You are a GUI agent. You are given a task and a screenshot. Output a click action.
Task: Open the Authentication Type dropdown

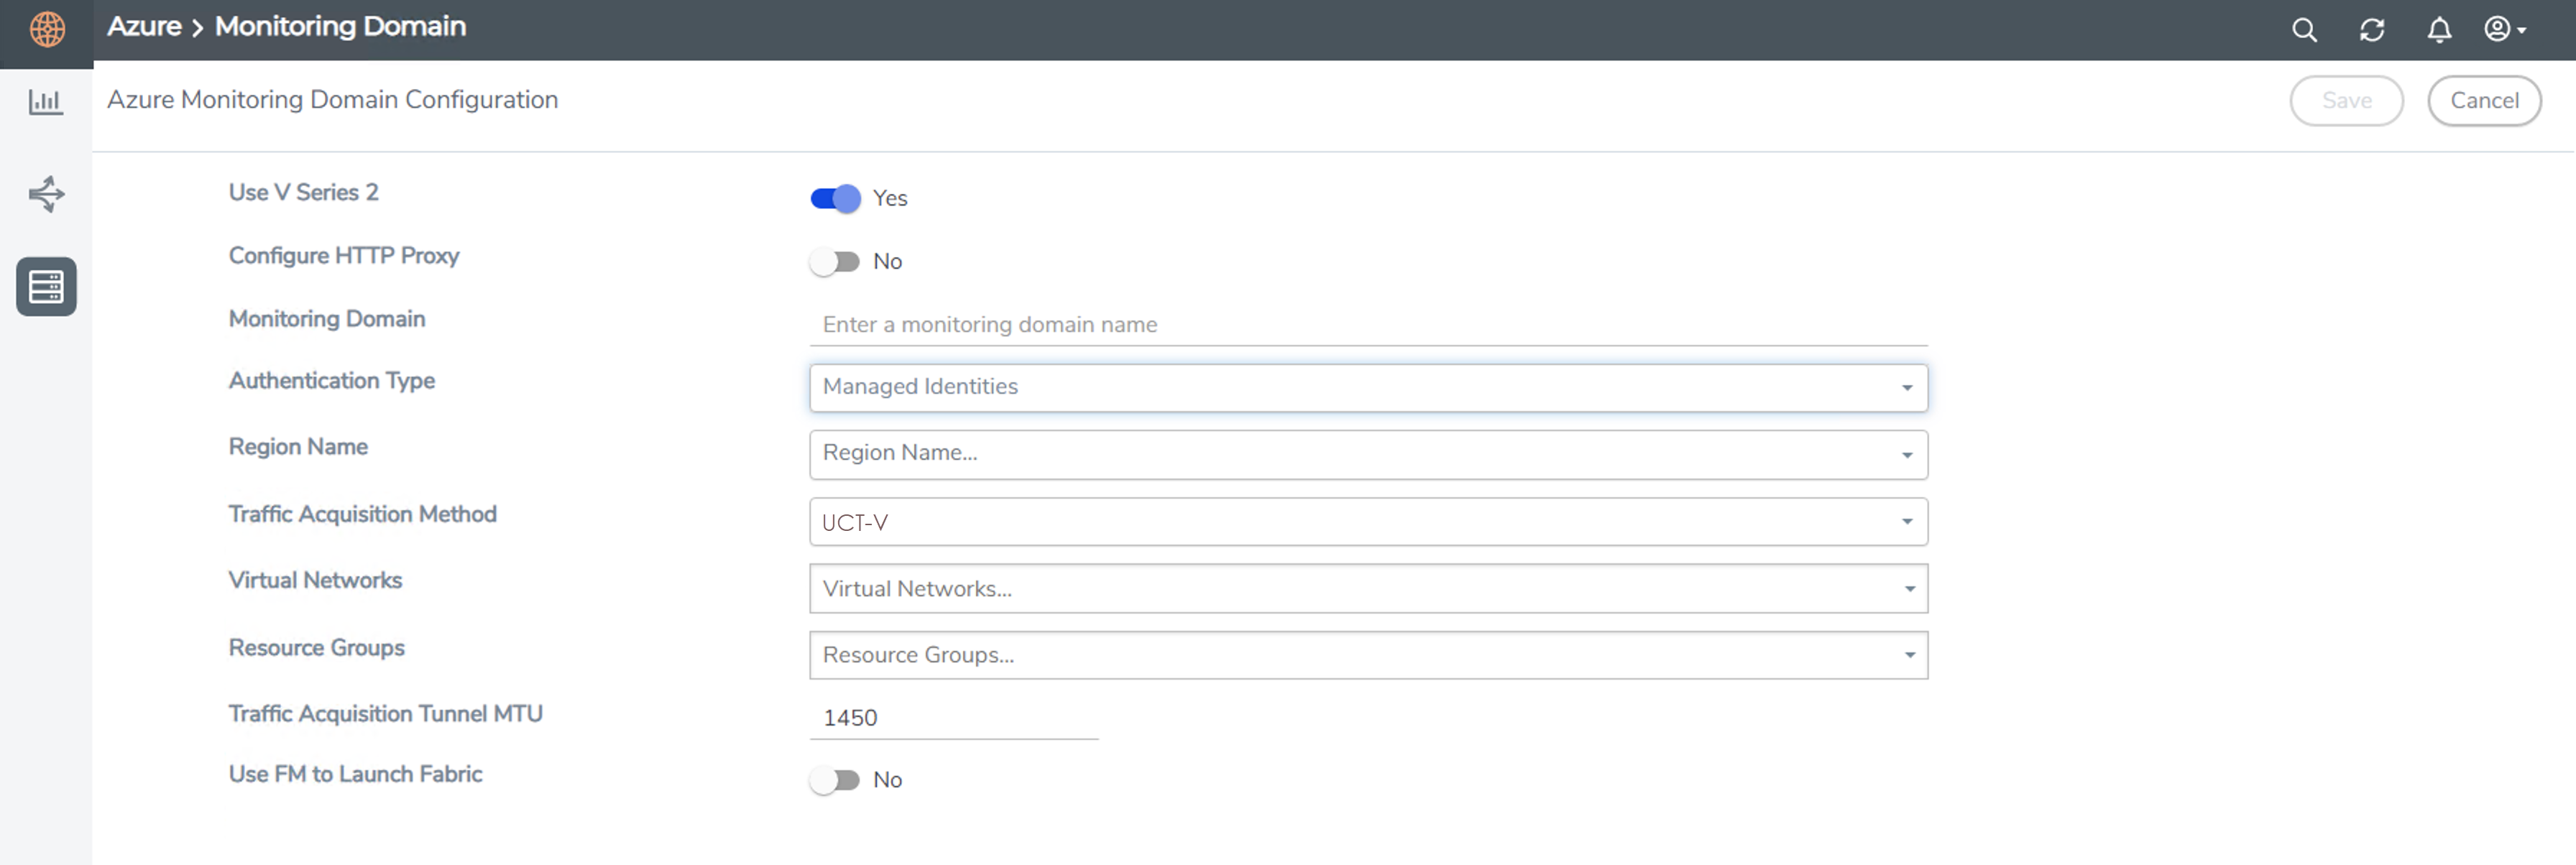pos(1367,388)
